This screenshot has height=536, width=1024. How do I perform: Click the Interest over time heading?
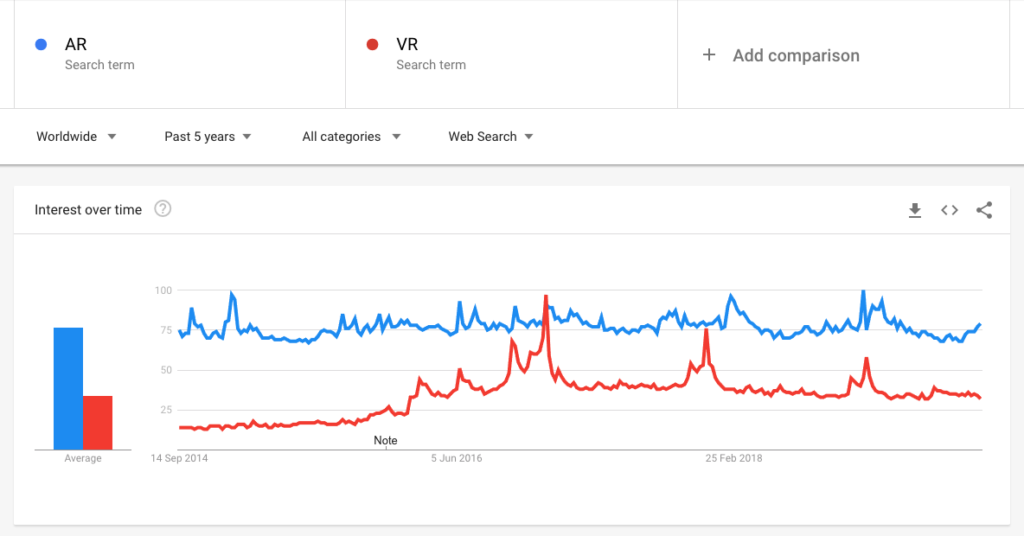click(x=88, y=210)
